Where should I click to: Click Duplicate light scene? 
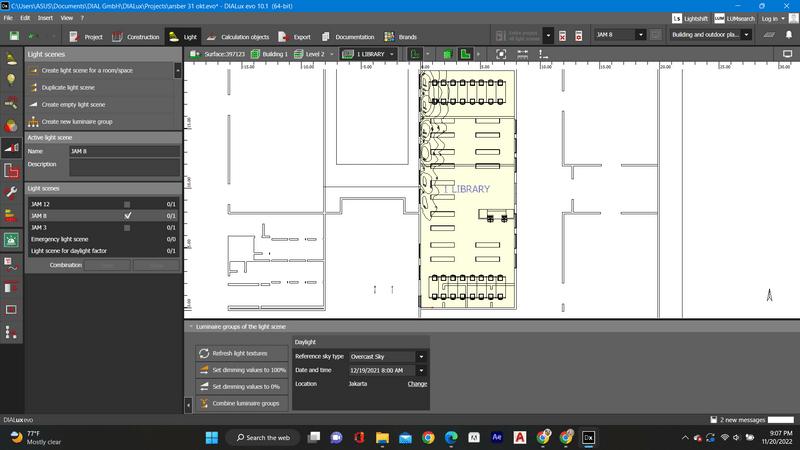[x=101, y=88]
